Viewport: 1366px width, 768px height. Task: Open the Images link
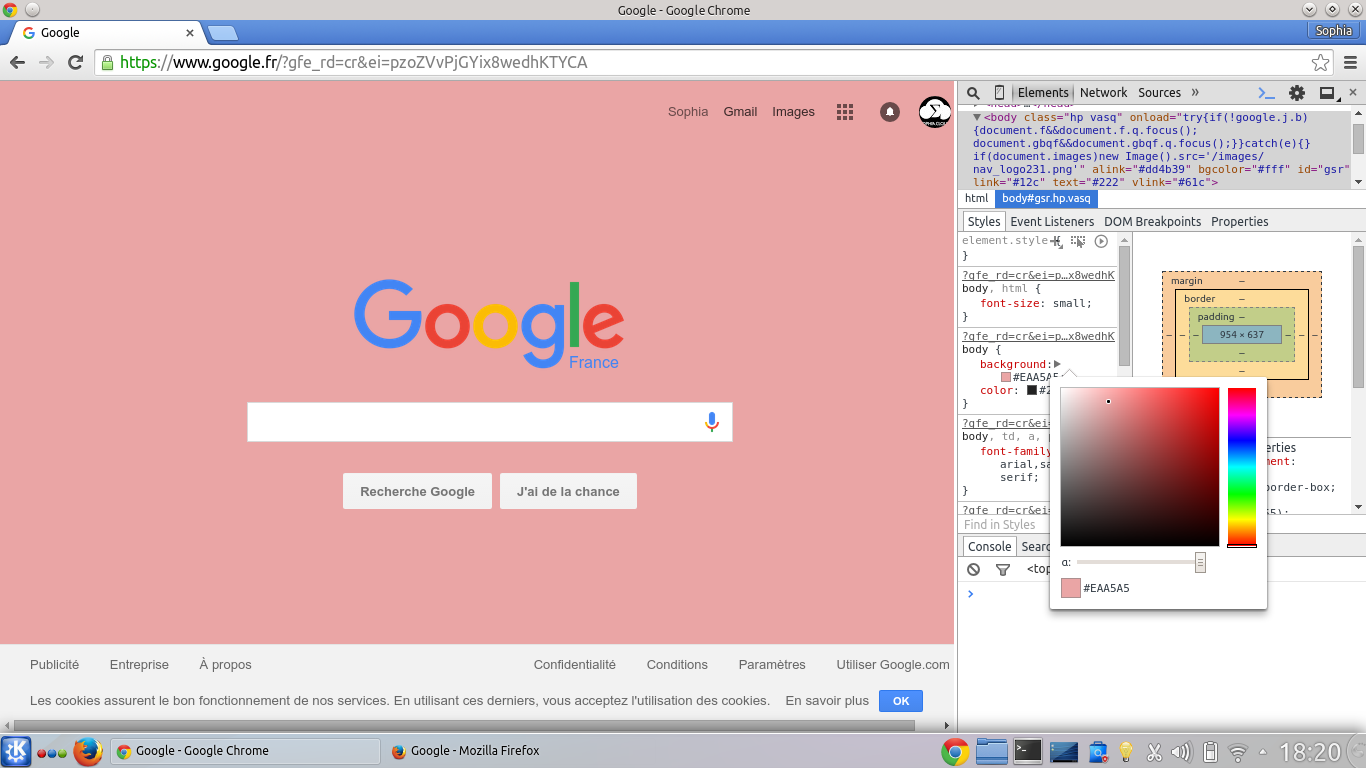[793, 112]
